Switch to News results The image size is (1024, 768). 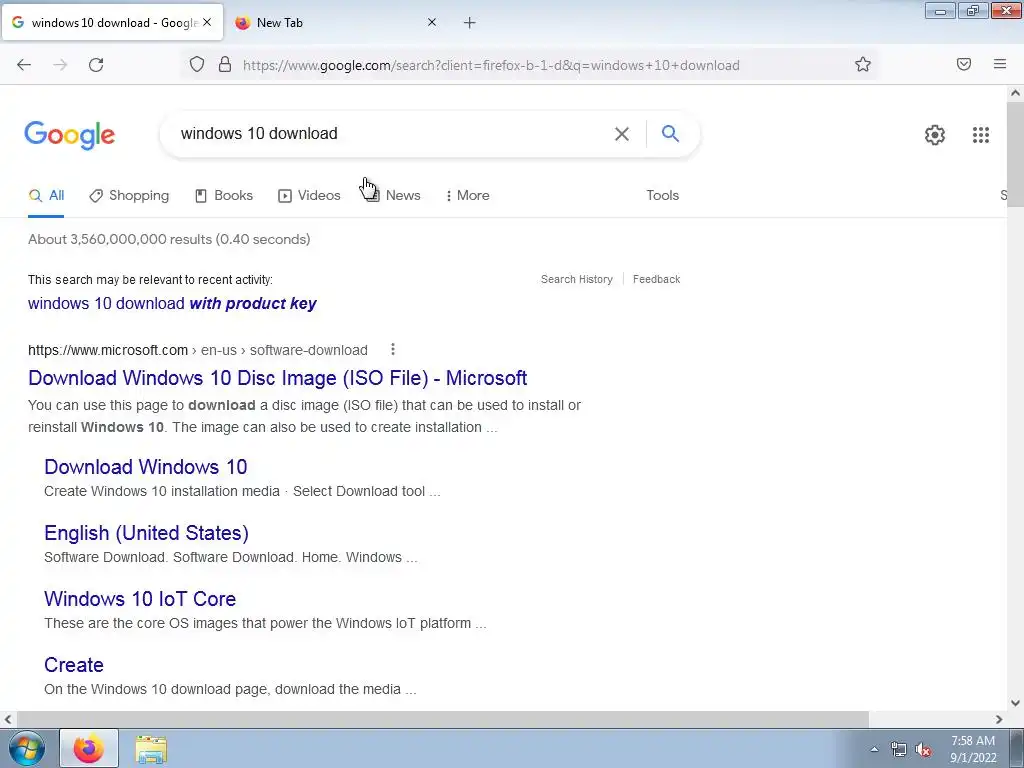[x=393, y=195]
